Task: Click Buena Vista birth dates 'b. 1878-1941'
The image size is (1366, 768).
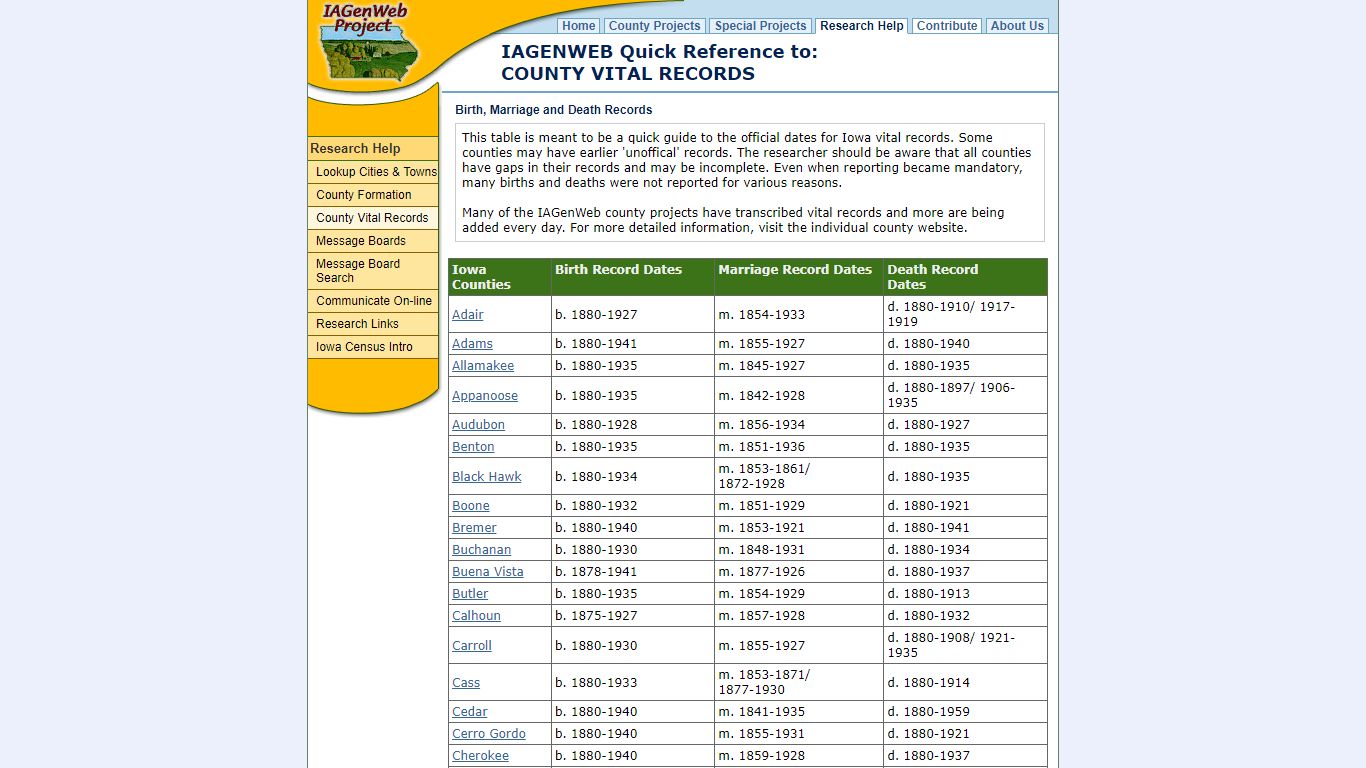Action: (x=596, y=571)
